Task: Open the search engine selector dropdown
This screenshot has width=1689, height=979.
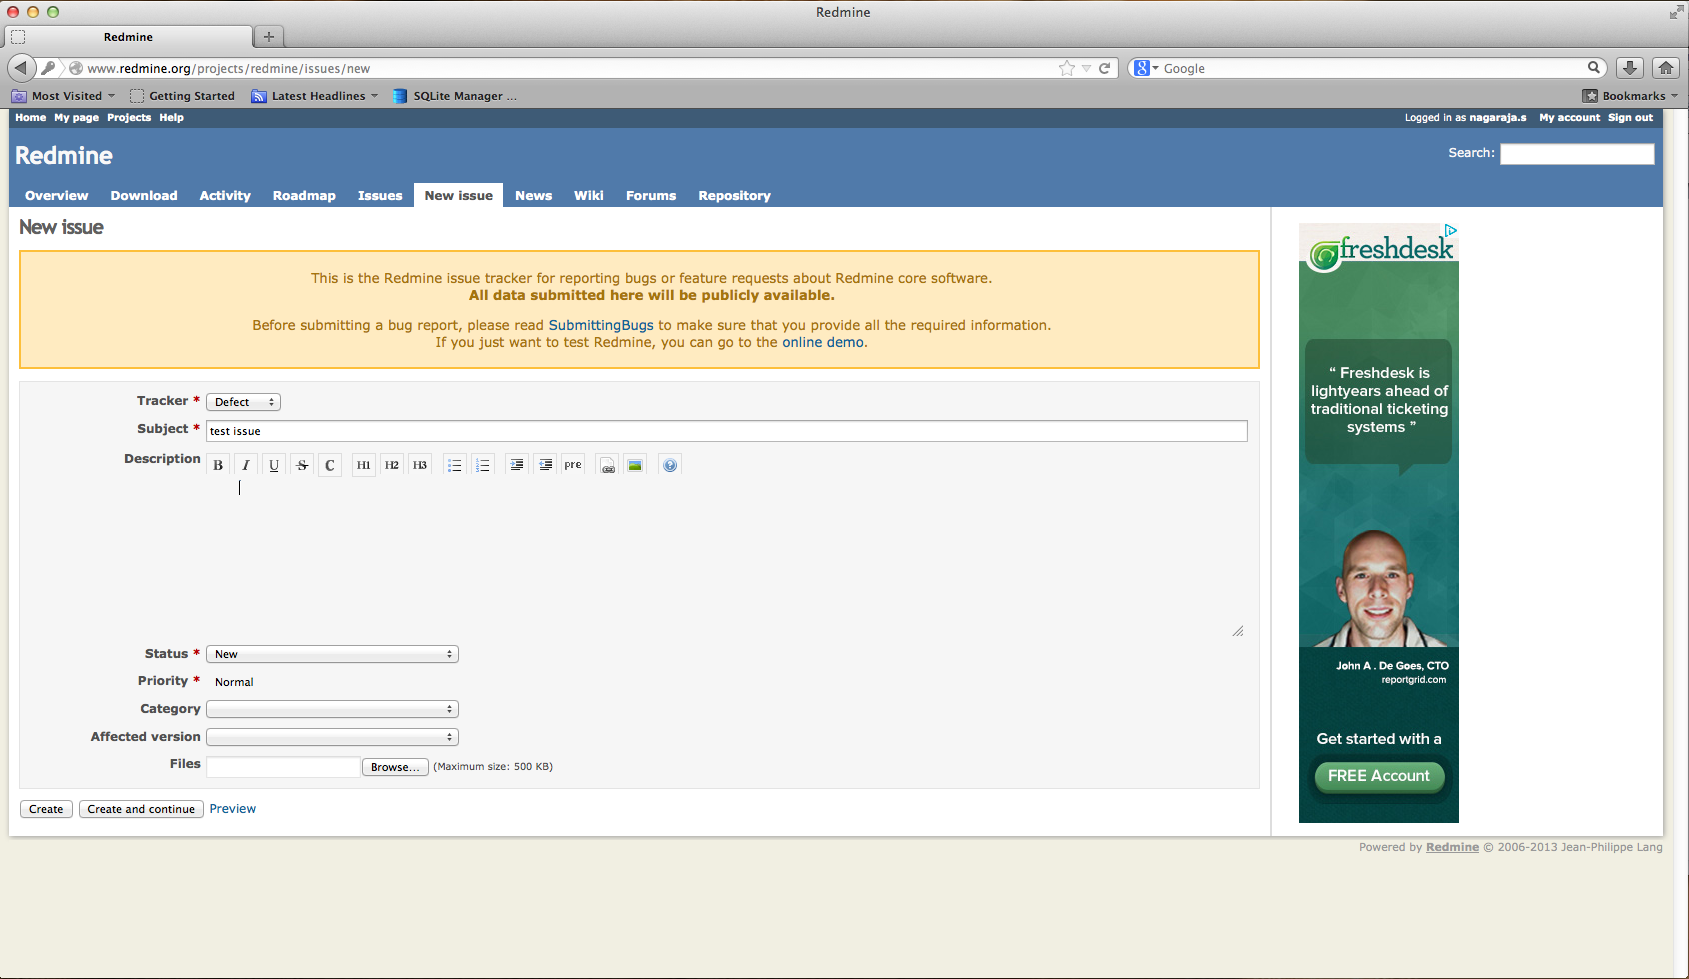Action: point(1146,68)
